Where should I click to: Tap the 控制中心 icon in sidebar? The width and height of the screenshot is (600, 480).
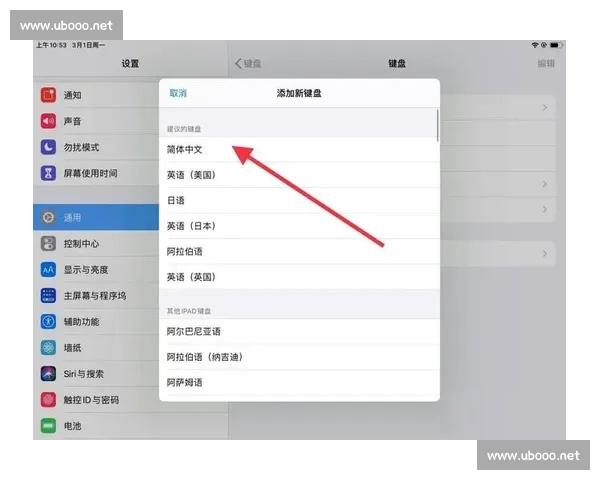pos(48,244)
